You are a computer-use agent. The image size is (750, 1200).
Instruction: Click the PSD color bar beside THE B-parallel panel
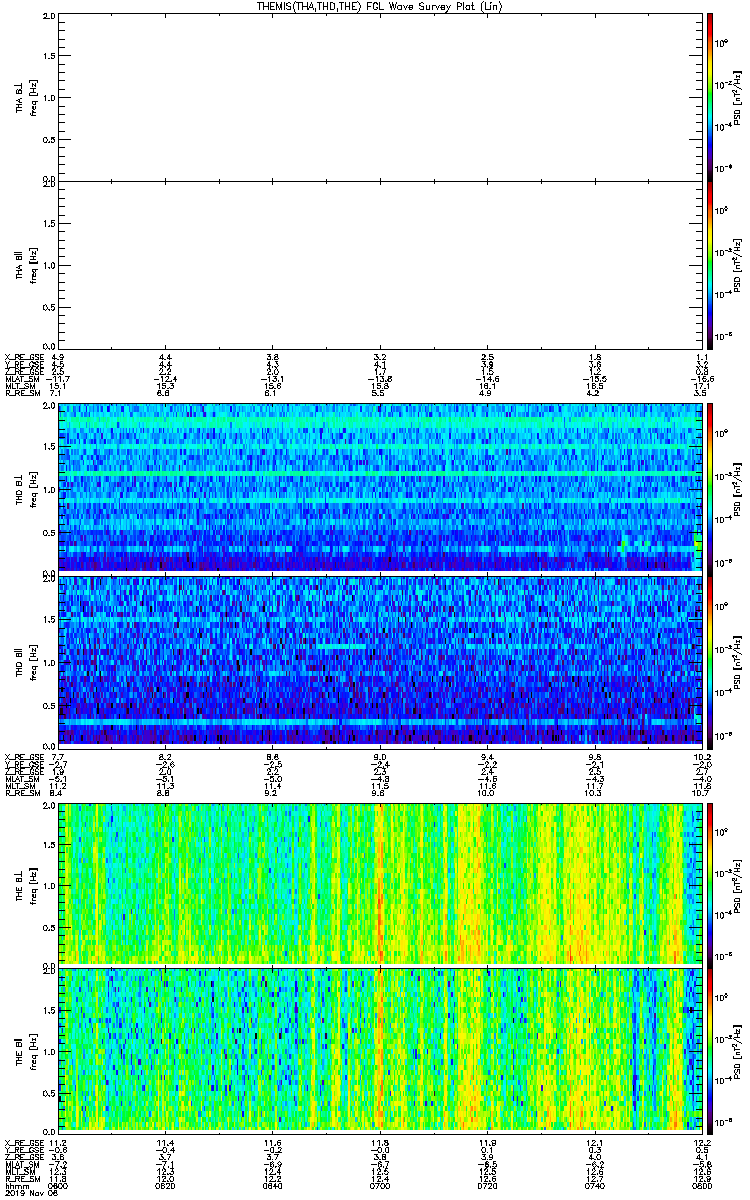point(709,1050)
